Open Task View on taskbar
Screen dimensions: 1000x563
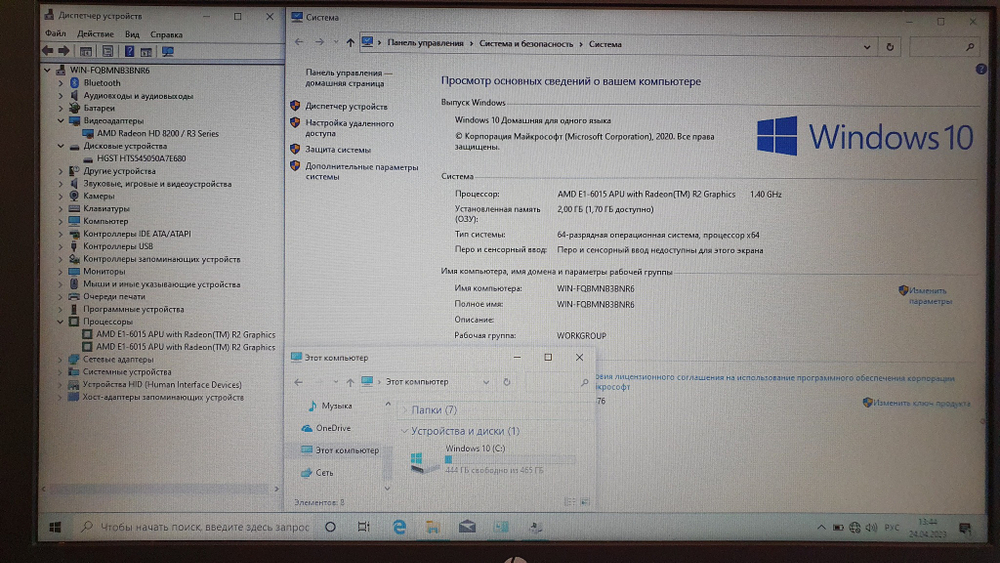click(x=364, y=527)
